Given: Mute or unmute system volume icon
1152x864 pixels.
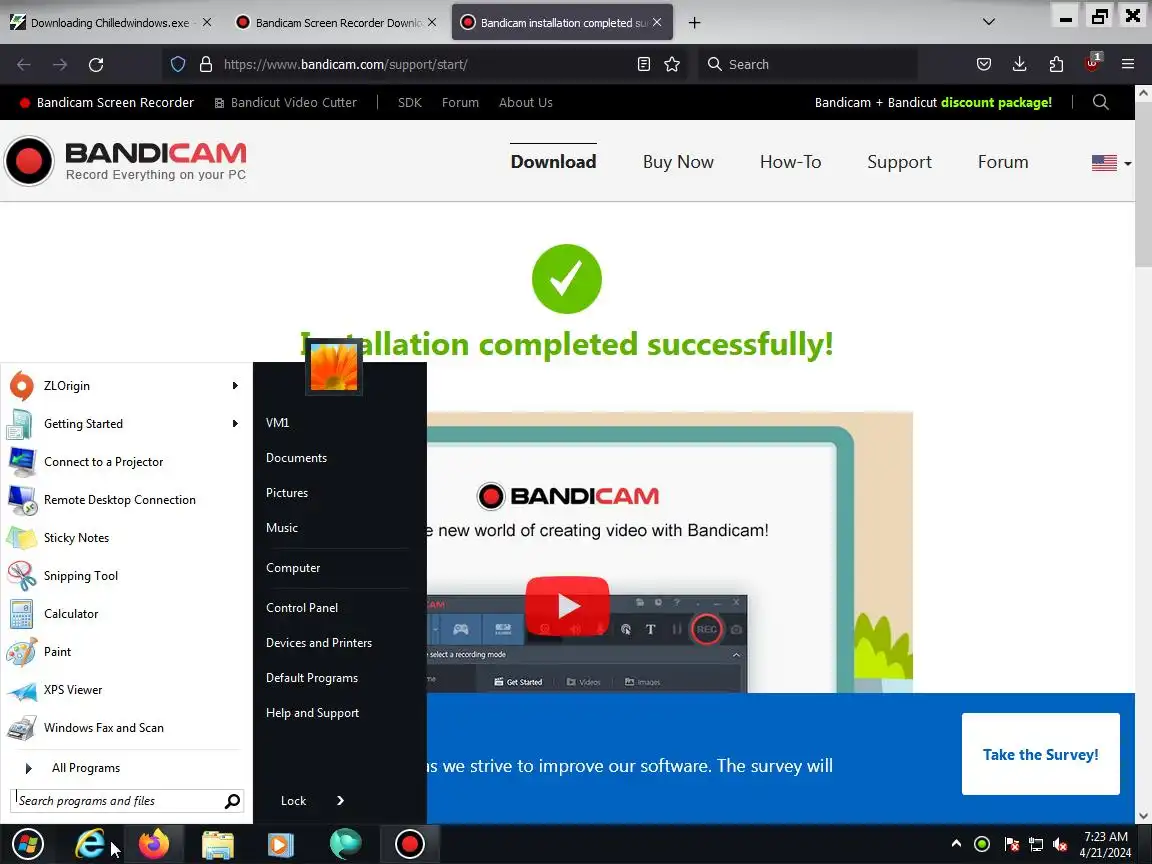Looking at the screenshot, I should (x=1059, y=845).
